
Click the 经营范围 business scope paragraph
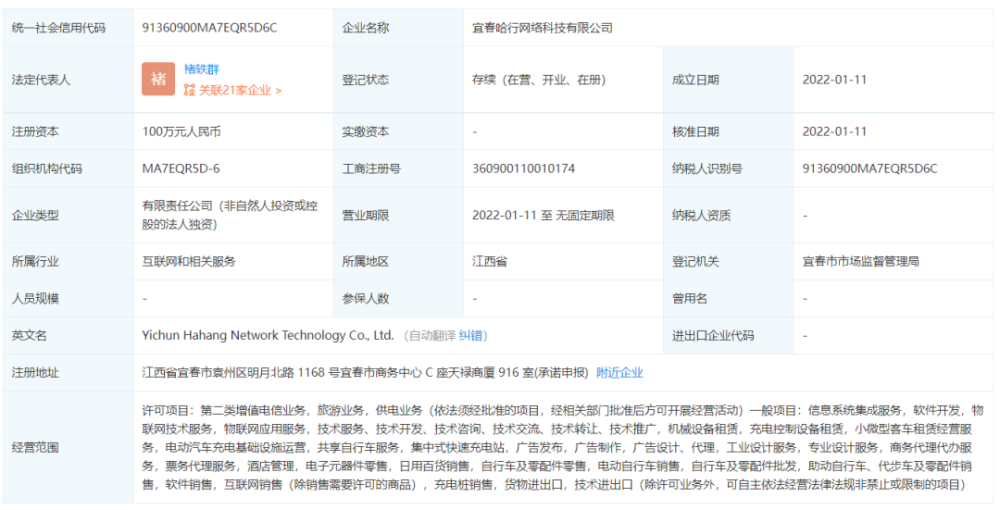[x=562, y=447]
